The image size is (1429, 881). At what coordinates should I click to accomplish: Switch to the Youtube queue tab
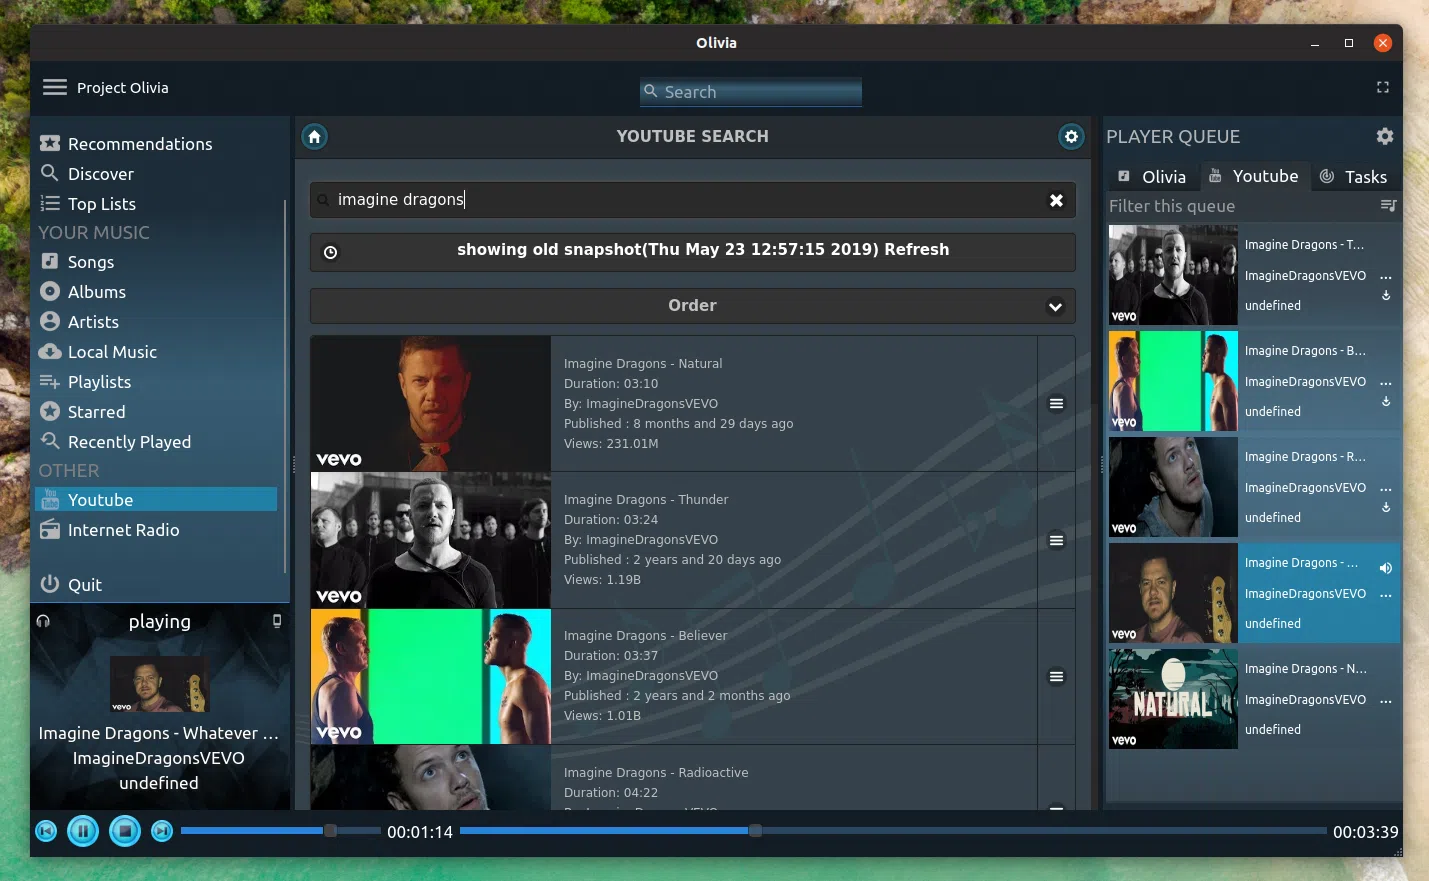pos(1253,177)
